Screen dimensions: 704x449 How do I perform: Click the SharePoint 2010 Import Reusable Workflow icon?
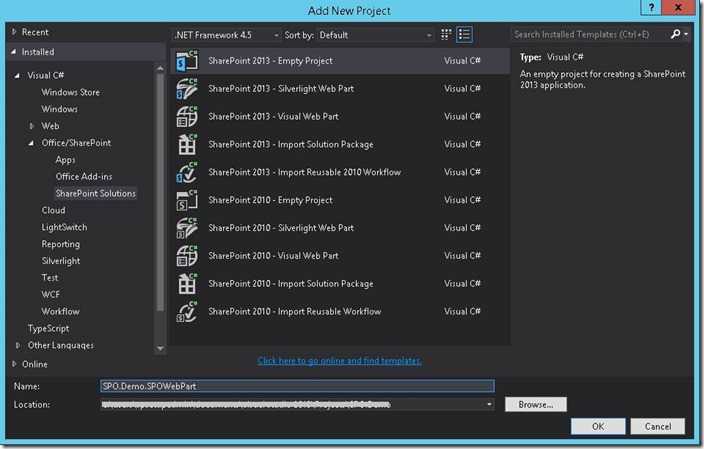(187, 311)
